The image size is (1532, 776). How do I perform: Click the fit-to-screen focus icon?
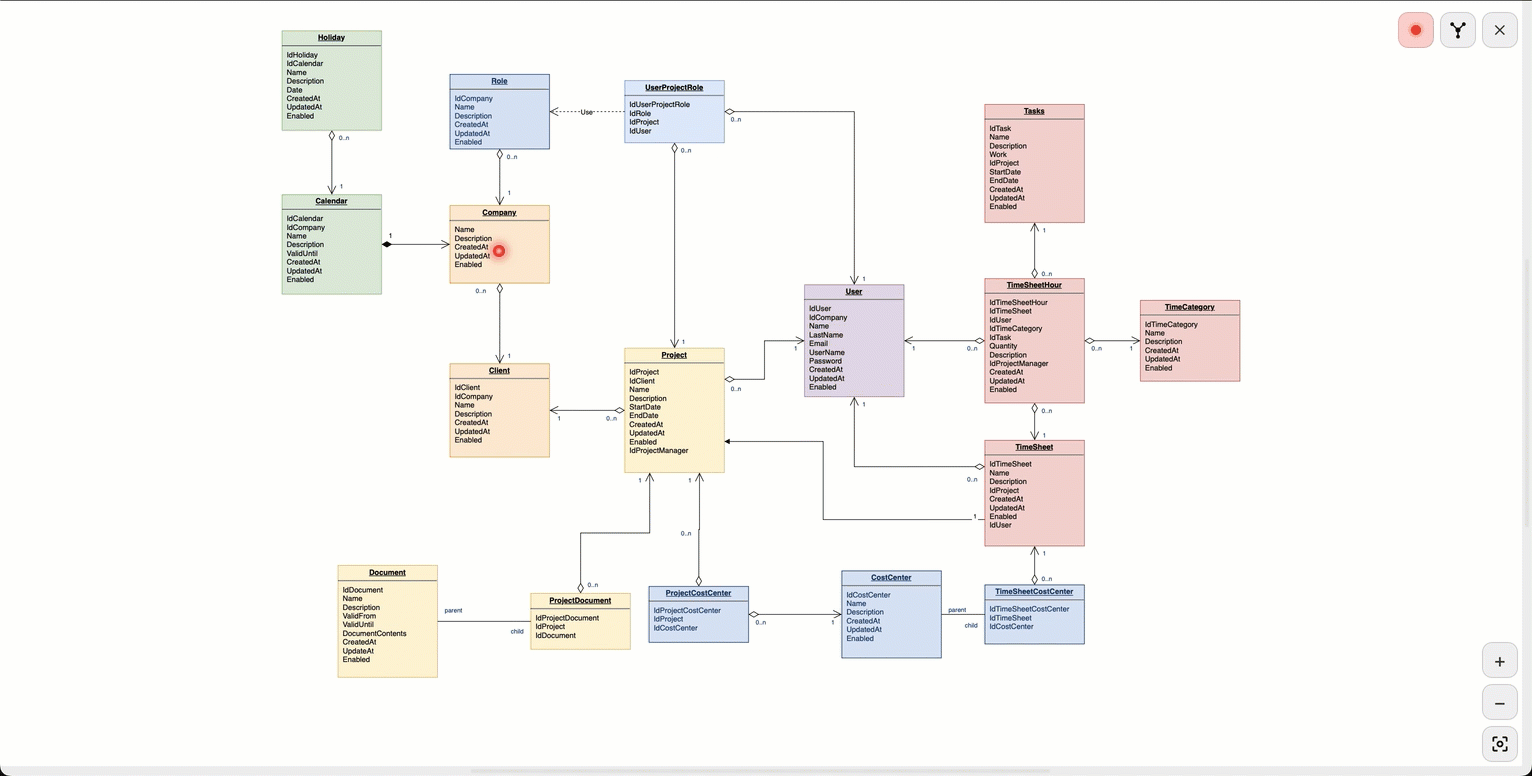click(1499, 744)
